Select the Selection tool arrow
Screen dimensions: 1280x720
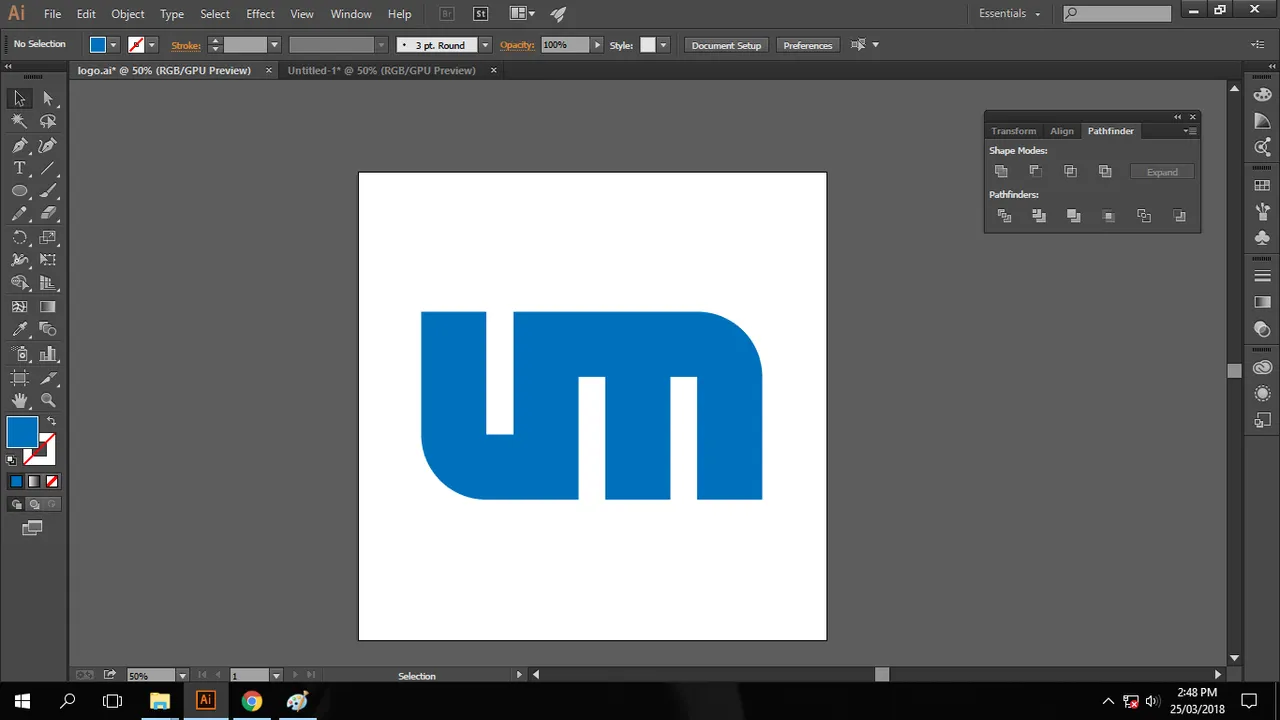point(19,98)
